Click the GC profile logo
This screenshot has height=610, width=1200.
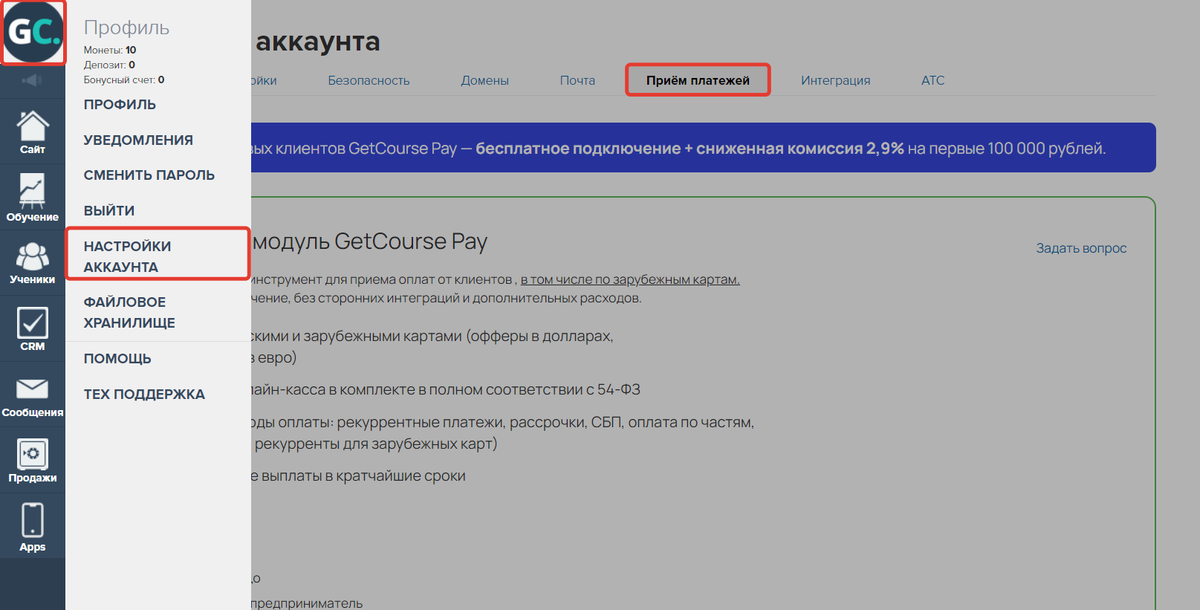pyautogui.click(x=33, y=33)
